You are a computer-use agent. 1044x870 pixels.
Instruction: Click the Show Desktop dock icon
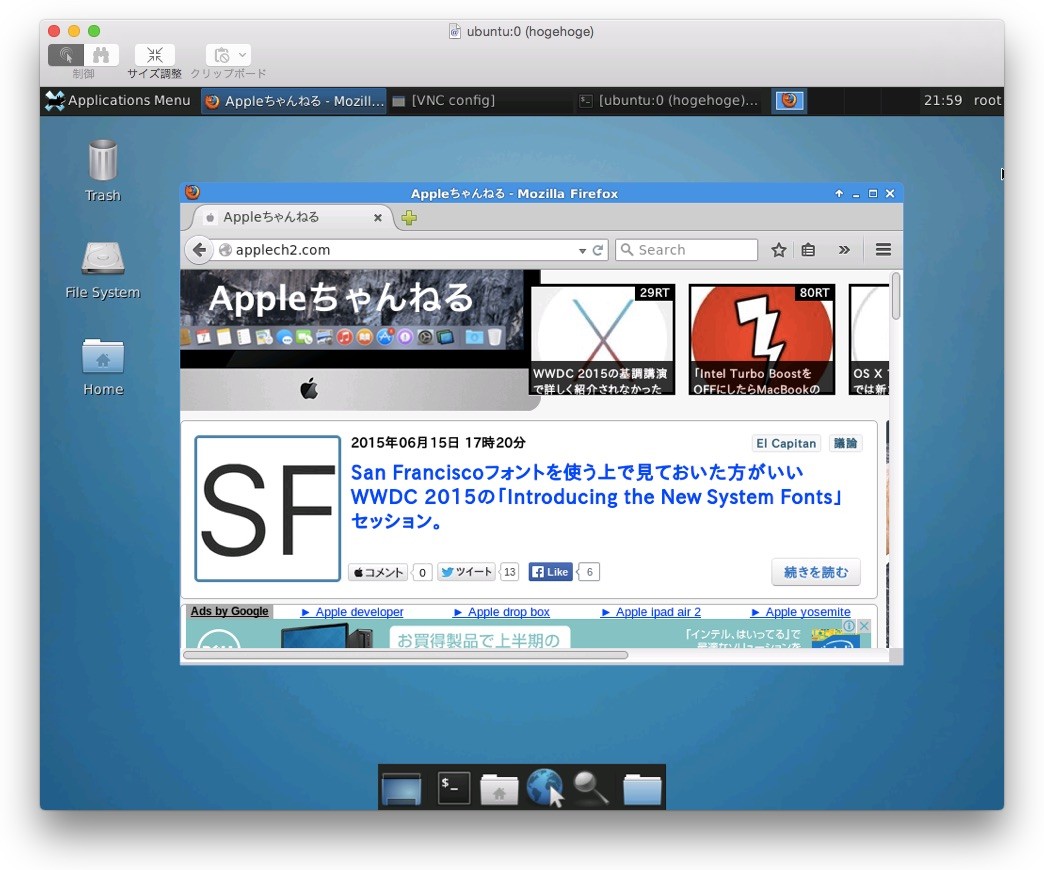pos(401,787)
